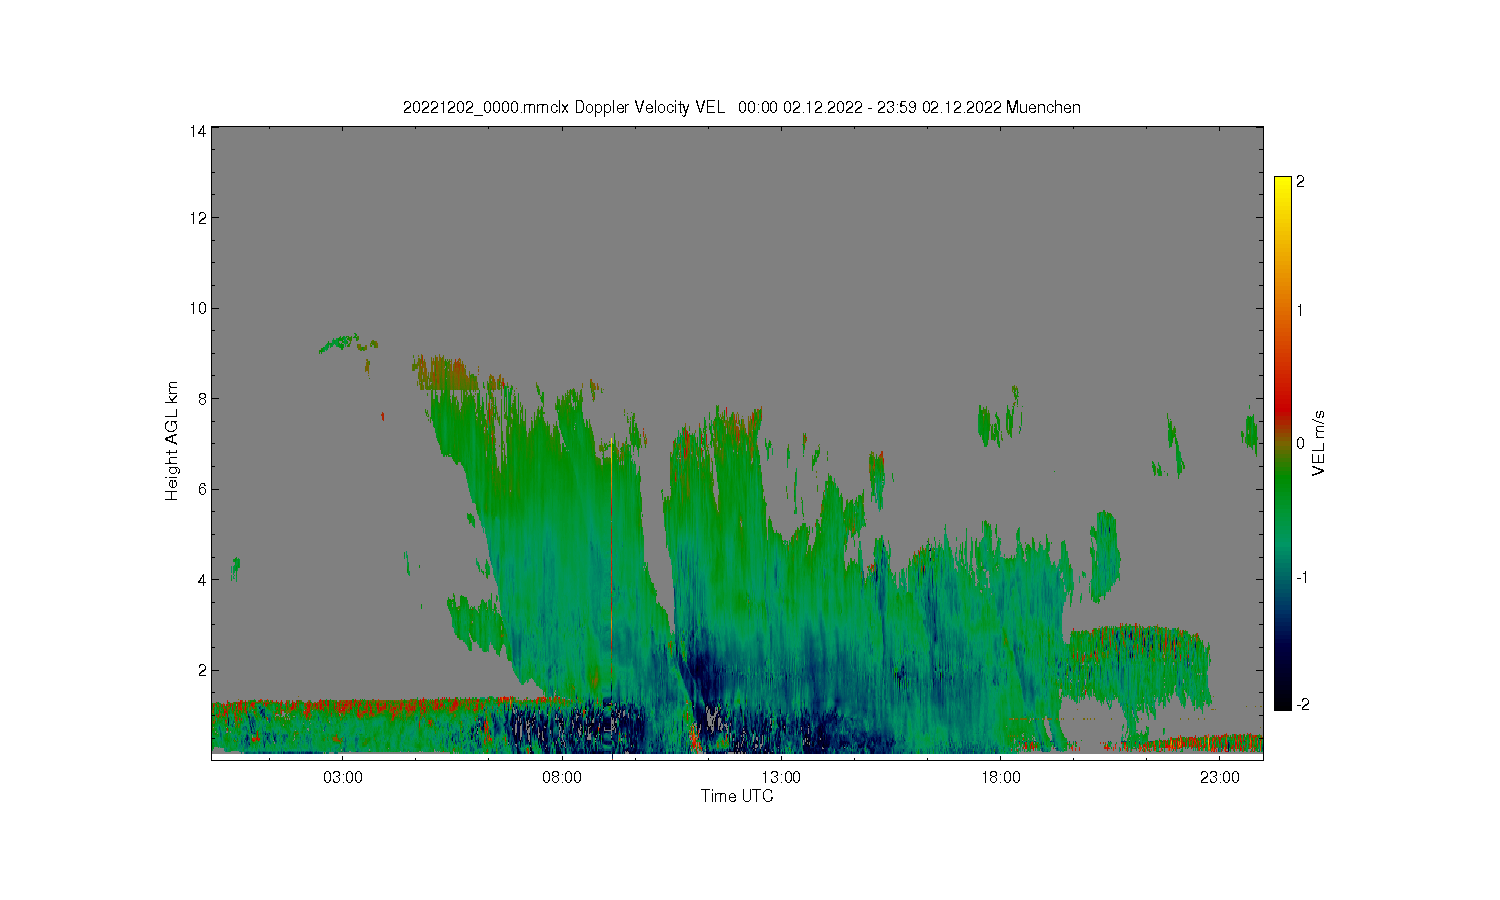Click the colorbar value label '-1'
This screenshot has width=1500, height=900.
(1303, 578)
